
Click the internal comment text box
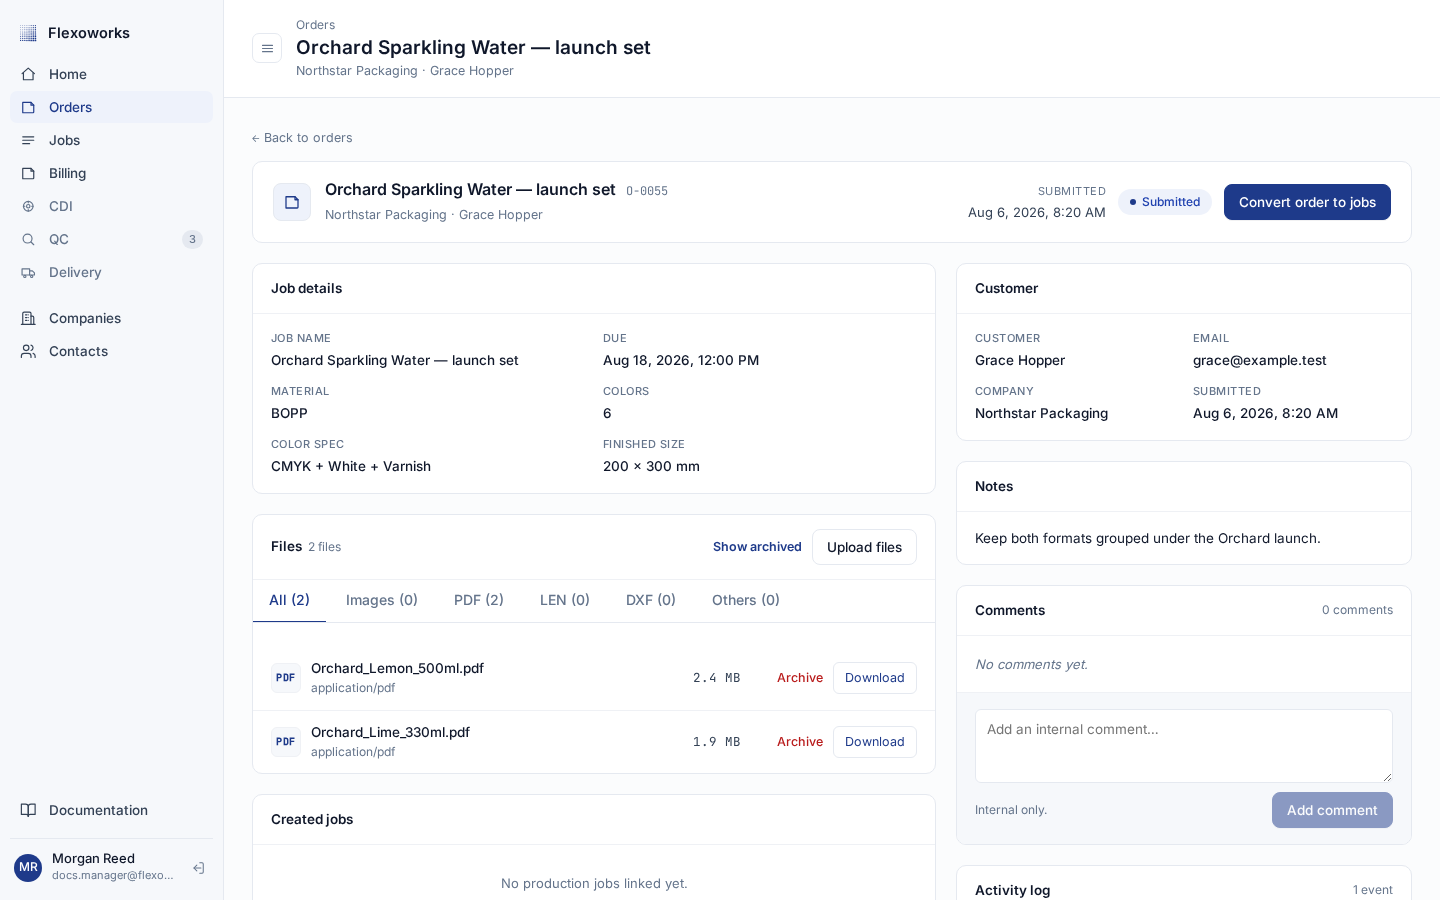1184,746
